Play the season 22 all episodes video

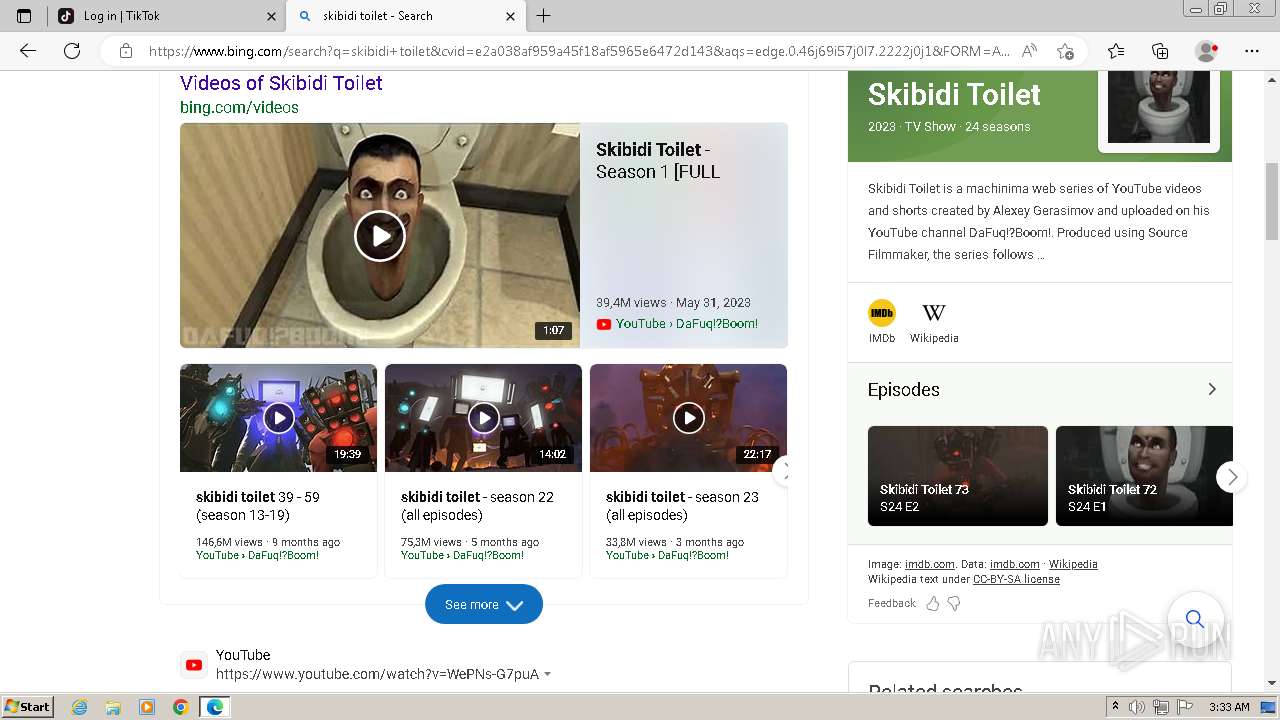click(483, 418)
